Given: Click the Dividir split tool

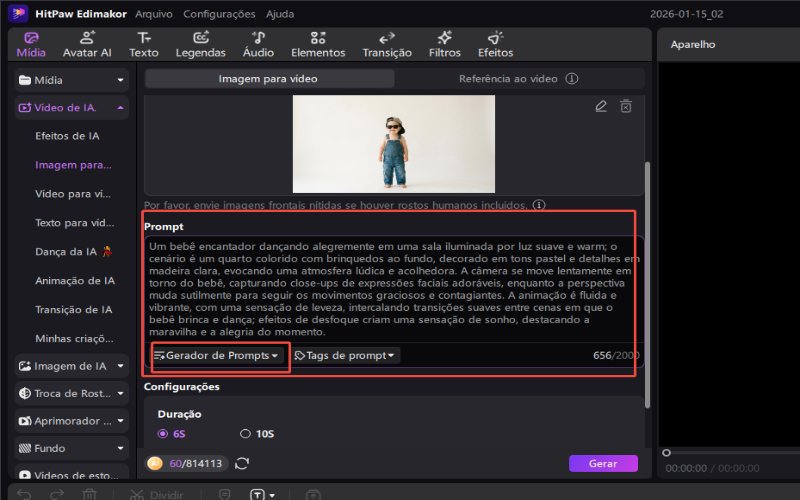Looking at the screenshot, I should coord(157,494).
